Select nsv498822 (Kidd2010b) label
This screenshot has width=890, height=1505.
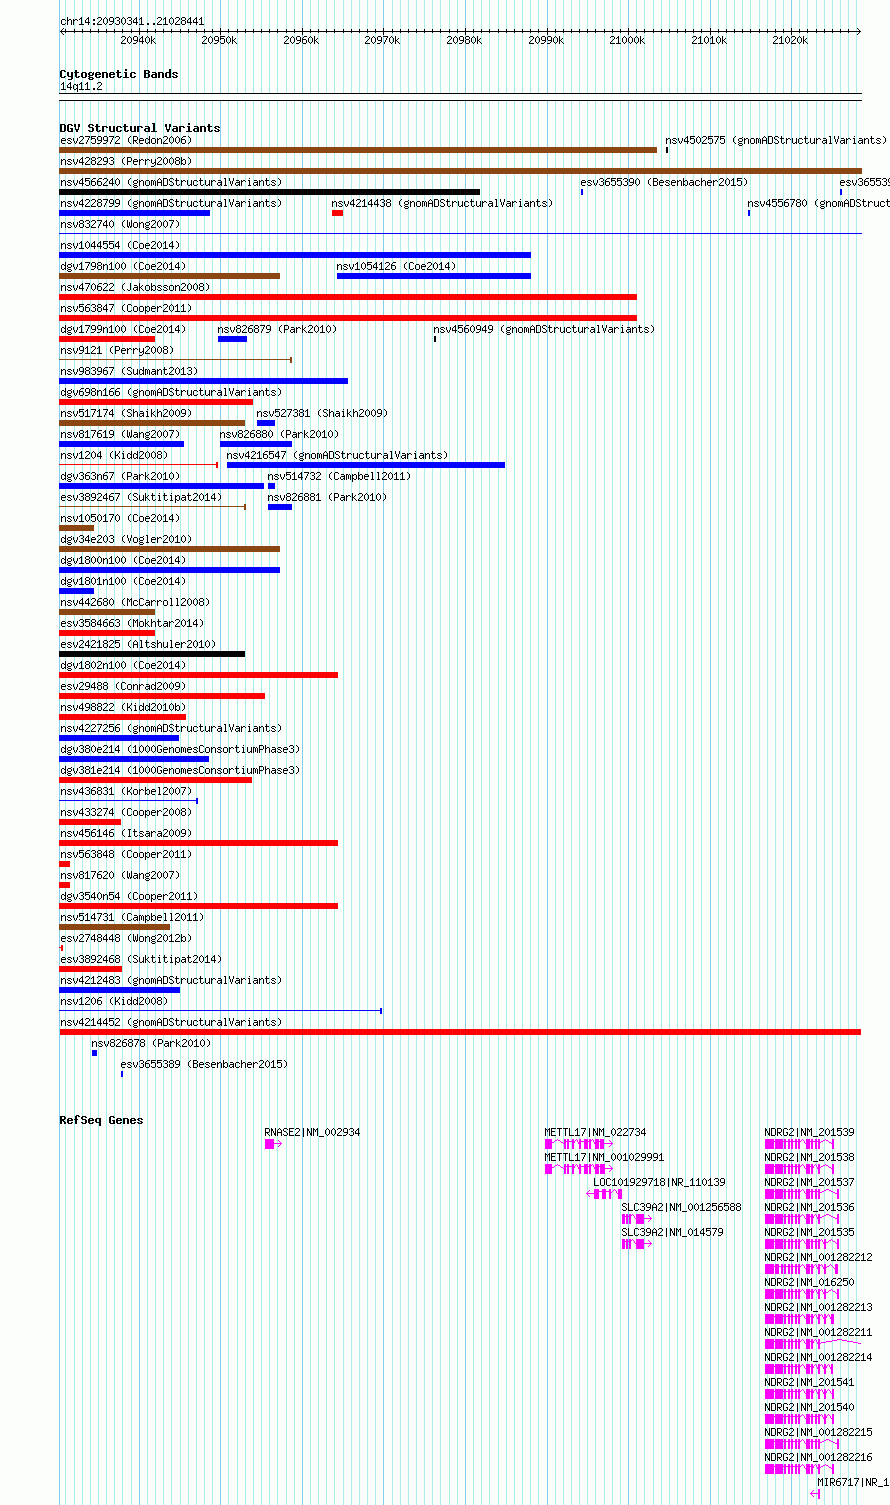[122, 707]
